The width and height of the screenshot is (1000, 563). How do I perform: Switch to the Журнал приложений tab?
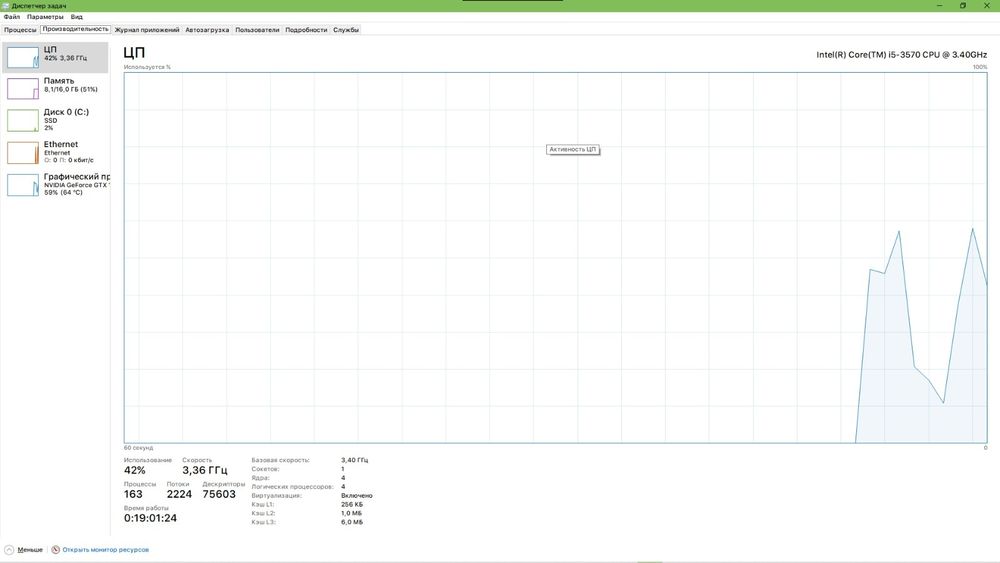pyautogui.click(x=147, y=30)
